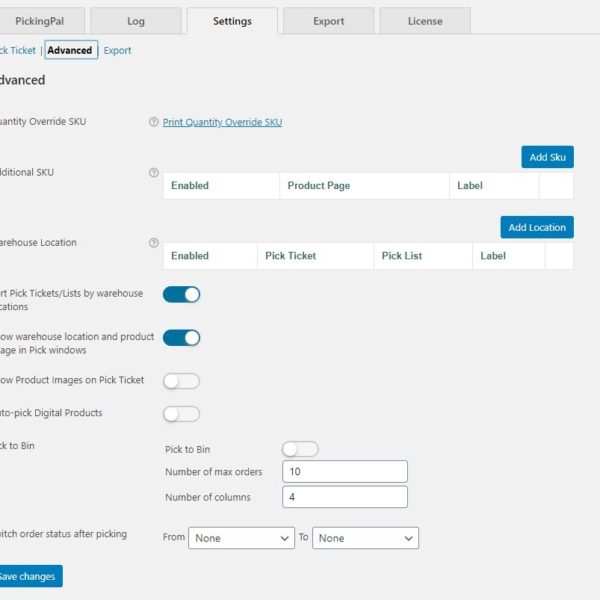The image size is (600, 600).
Task: Disable sorting Pick Tickets by warehouse locations
Action: 181,294
